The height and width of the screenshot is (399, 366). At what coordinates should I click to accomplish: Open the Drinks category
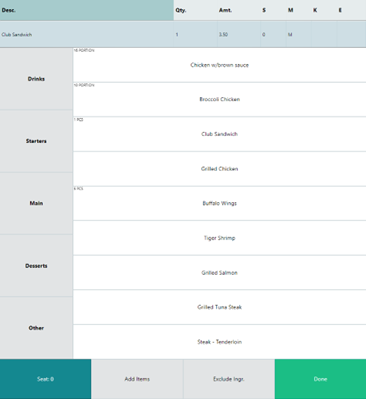[x=36, y=79]
